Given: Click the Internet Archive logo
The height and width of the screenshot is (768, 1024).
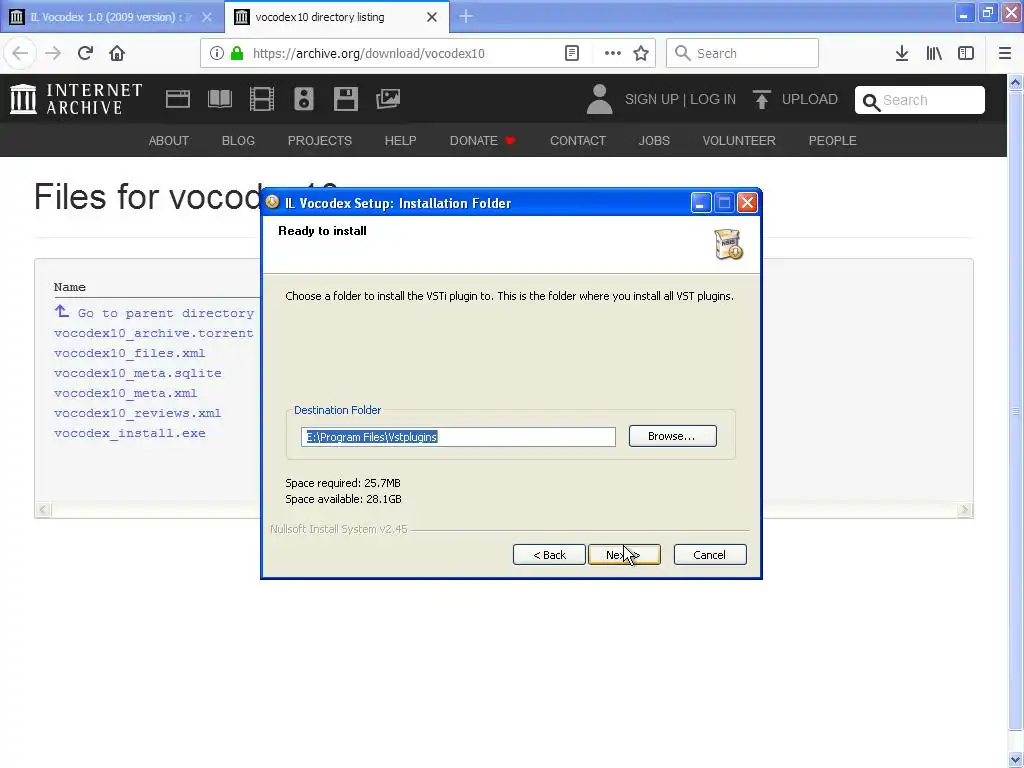Looking at the screenshot, I should tap(76, 99).
